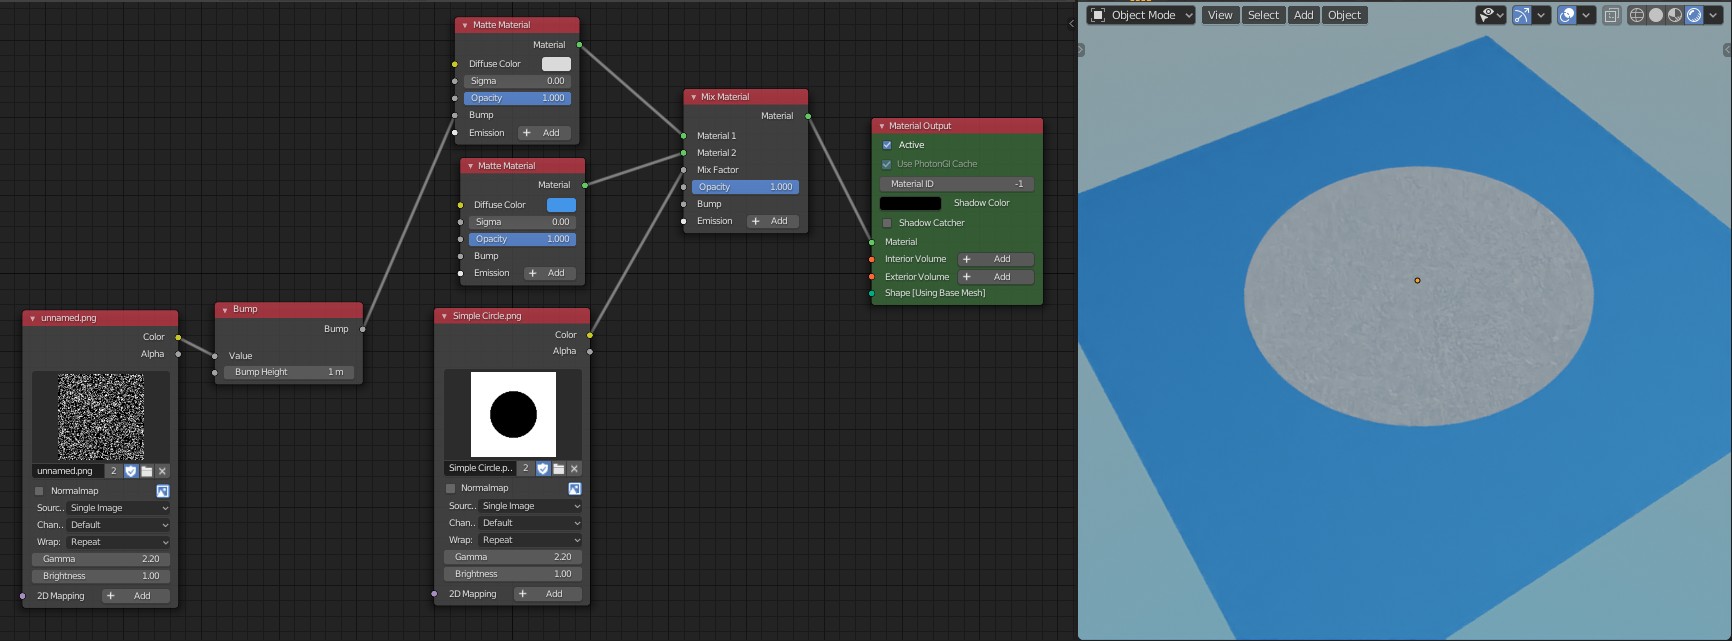
Task: Switch to wireframe shading mode
Action: 1637,15
